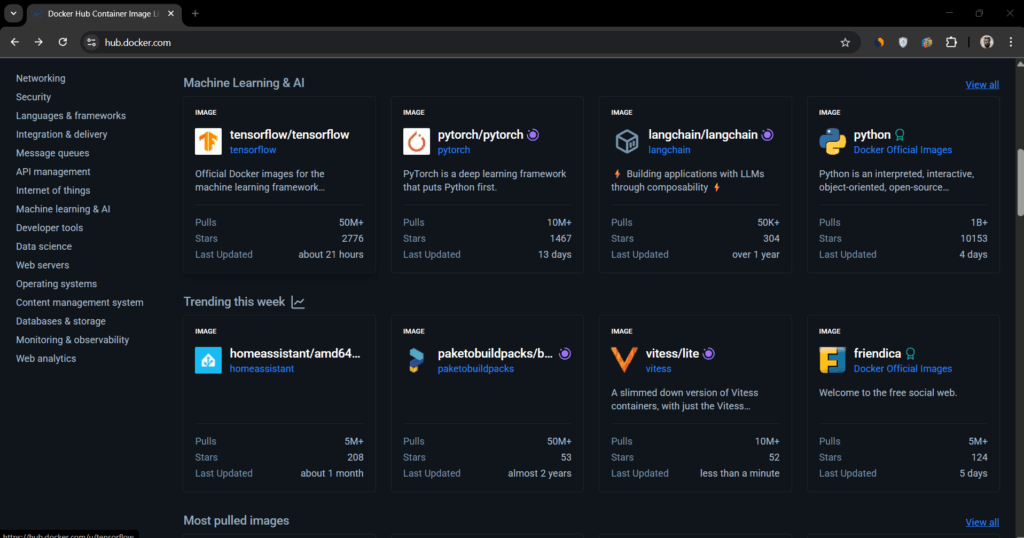Click official image badge next to friendica
This screenshot has width=1024, height=538.
pyautogui.click(x=910, y=353)
